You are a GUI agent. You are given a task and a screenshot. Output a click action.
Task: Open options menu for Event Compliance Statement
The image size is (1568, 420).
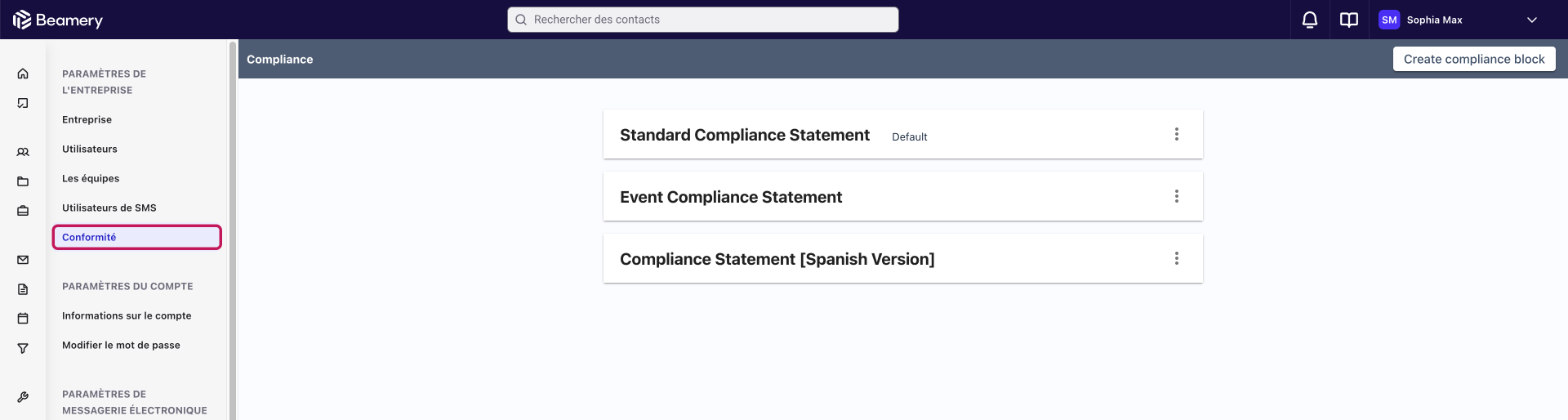pos(1176,196)
